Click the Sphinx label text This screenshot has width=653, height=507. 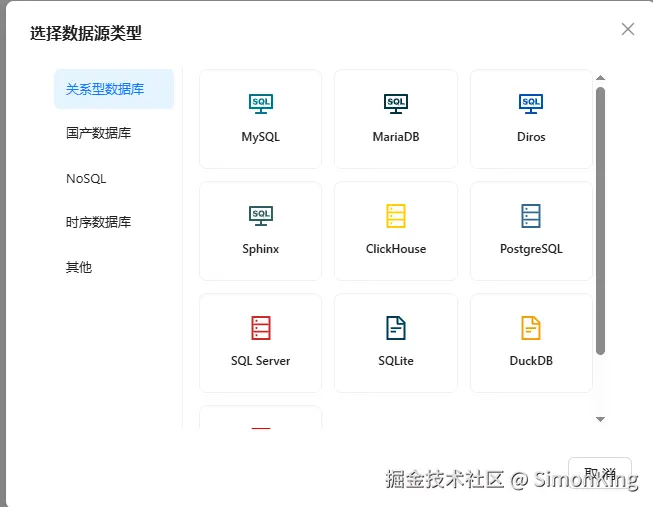point(261,249)
